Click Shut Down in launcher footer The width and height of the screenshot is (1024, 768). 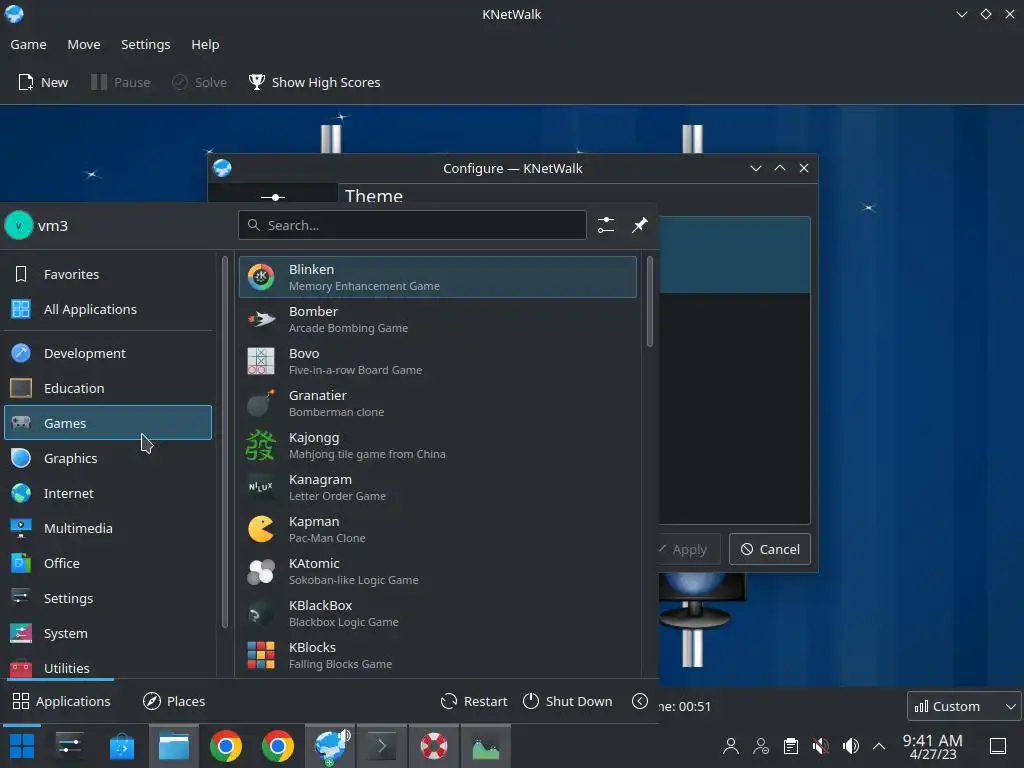[x=568, y=701]
